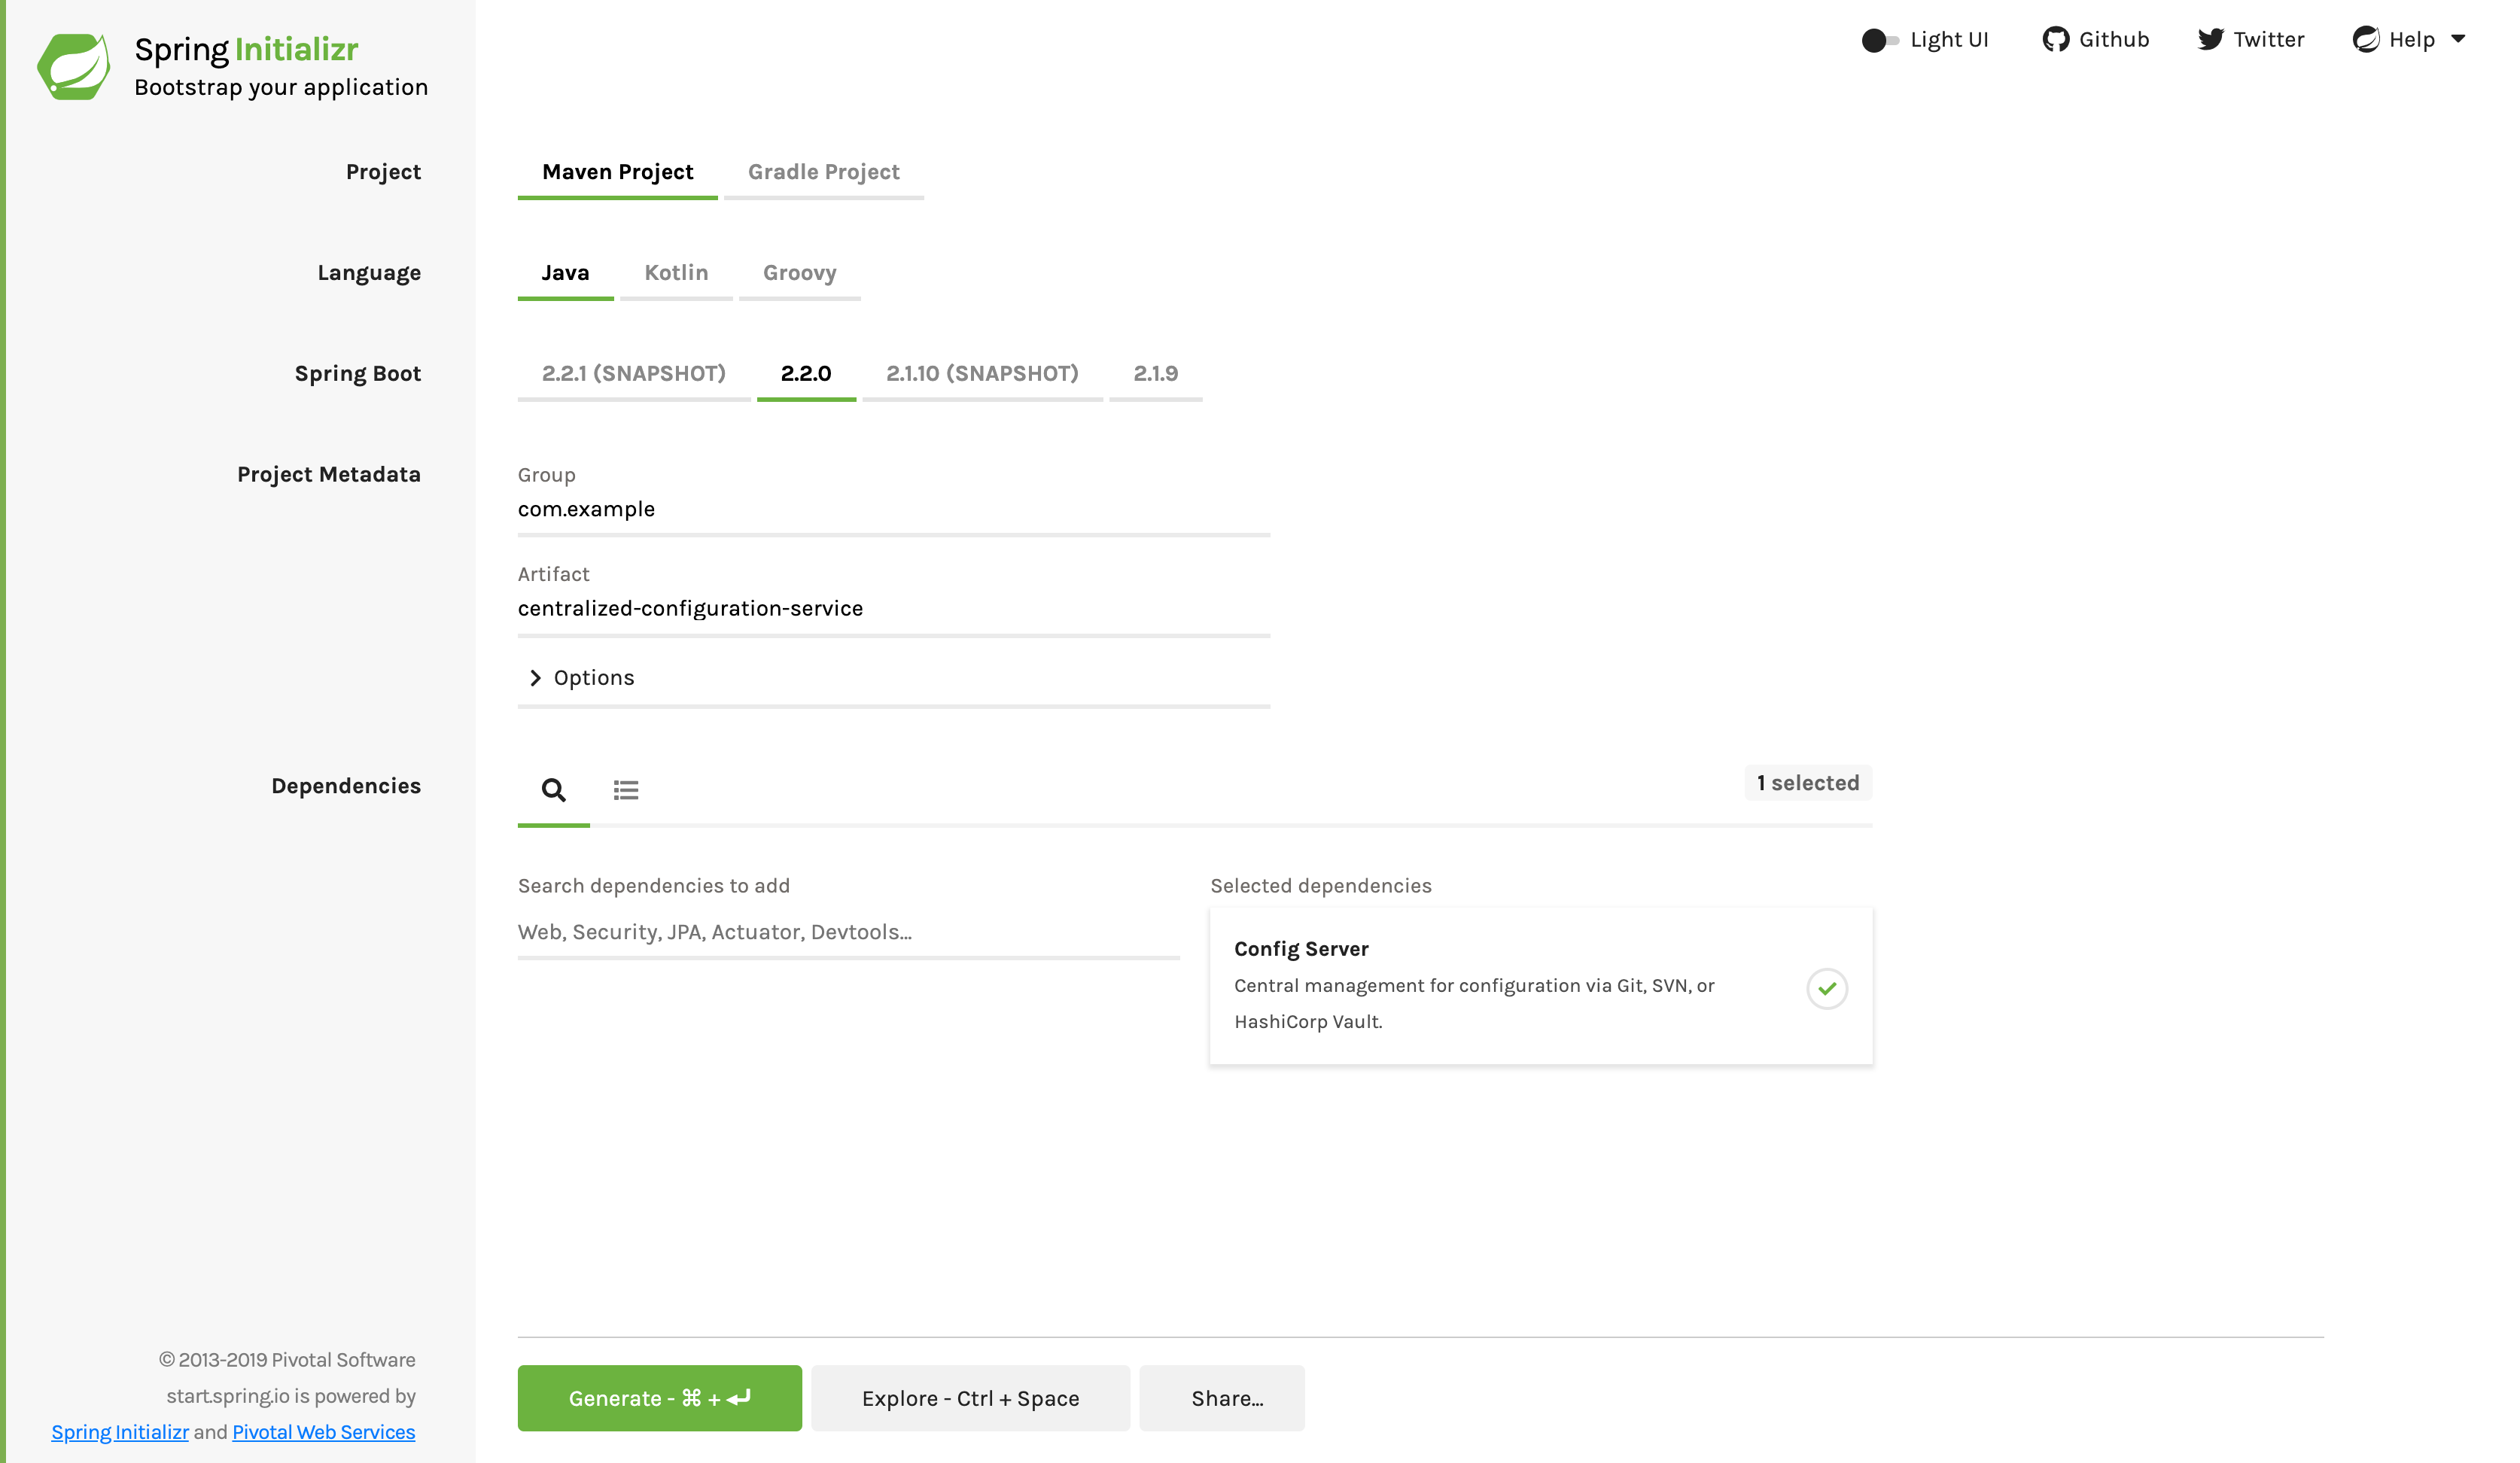Select Spring Boot version 2.2.0

point(806,373)
